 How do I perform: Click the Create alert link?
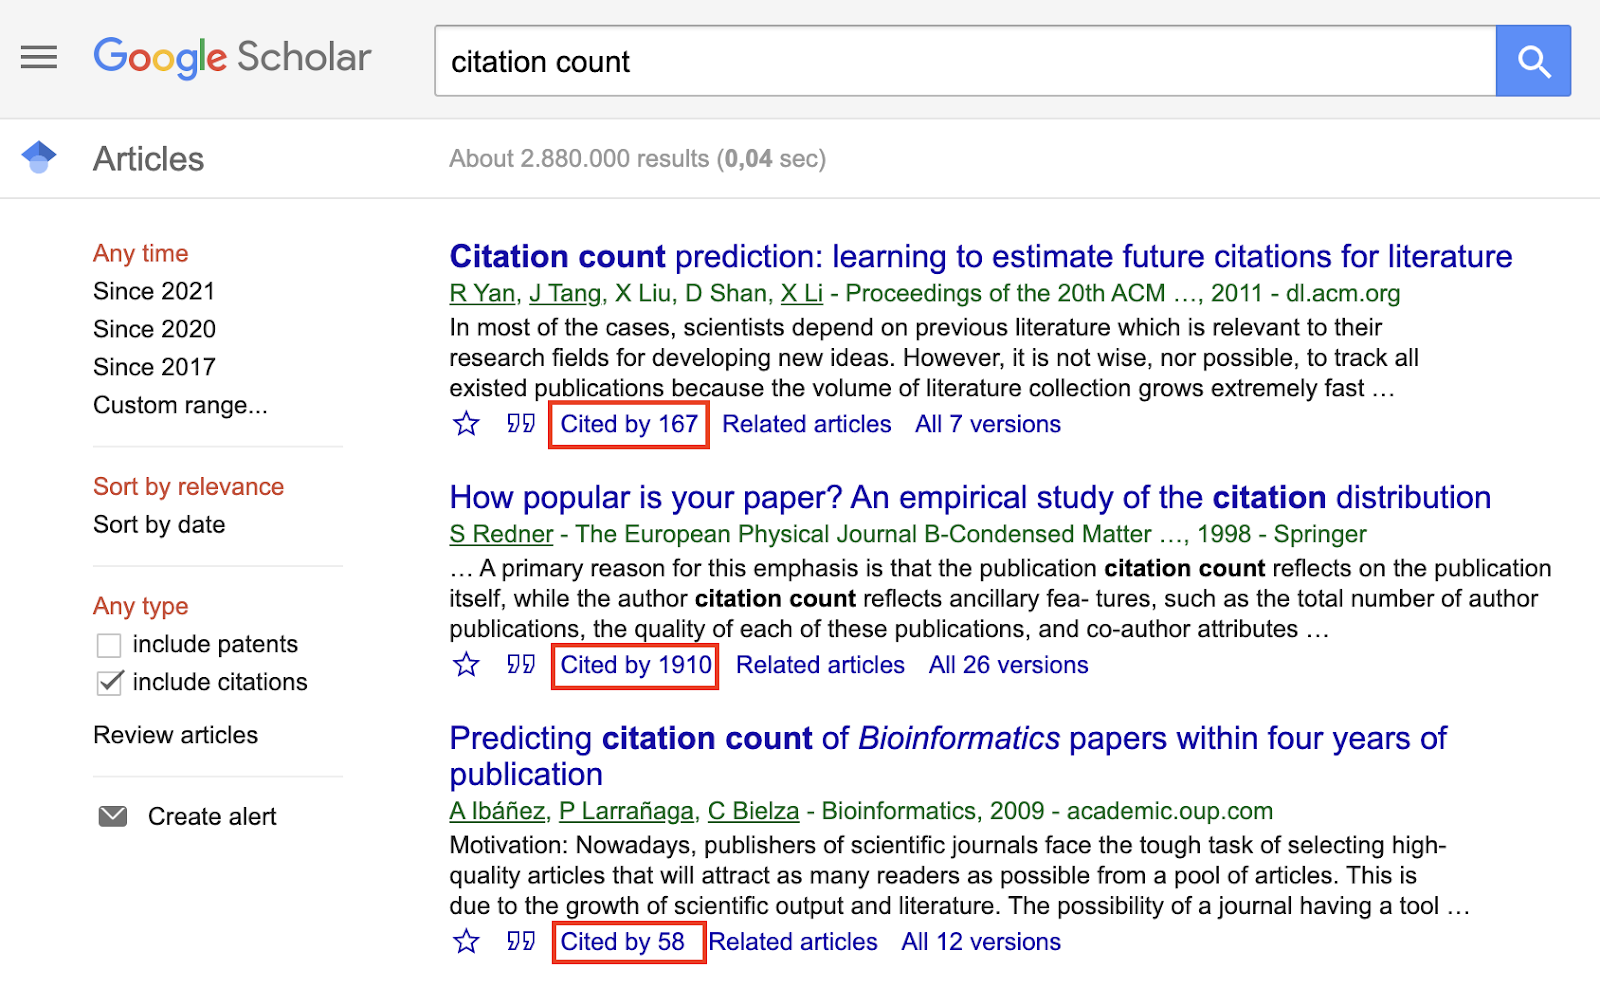click(x=212, y=817)
